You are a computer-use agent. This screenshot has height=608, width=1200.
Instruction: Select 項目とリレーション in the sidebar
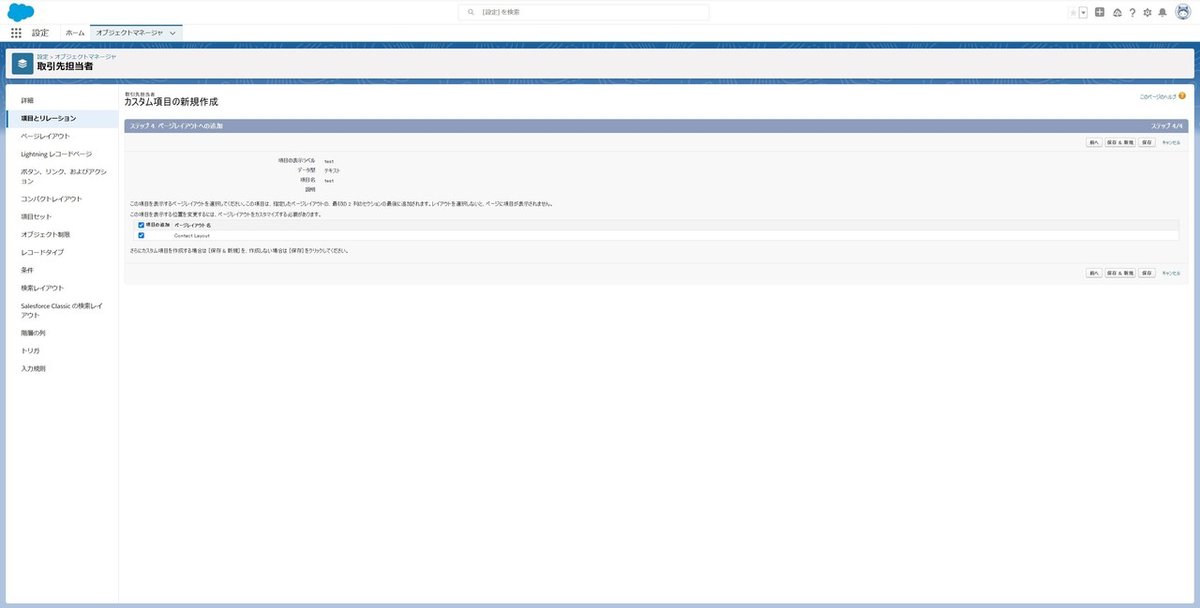(61, 118)
